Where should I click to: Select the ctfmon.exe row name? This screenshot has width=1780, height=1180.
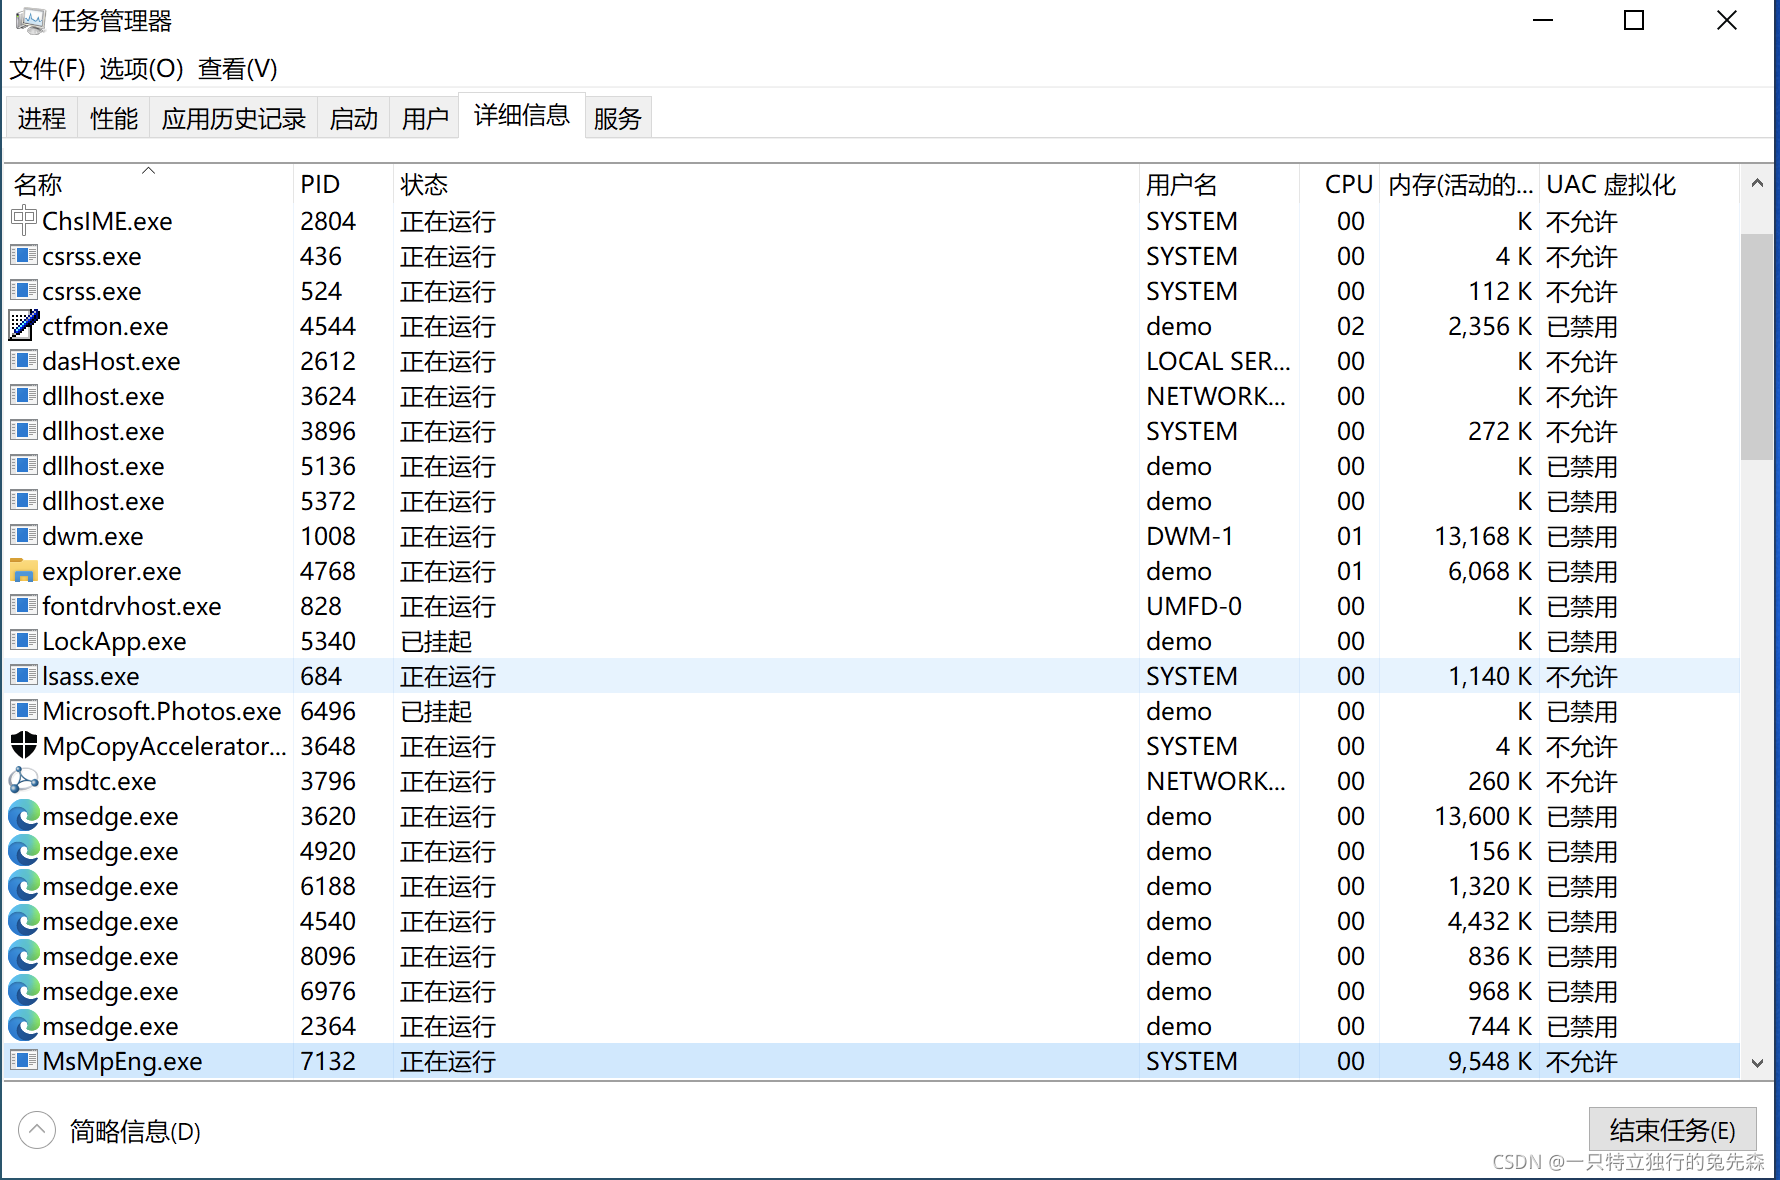point(105,326)
